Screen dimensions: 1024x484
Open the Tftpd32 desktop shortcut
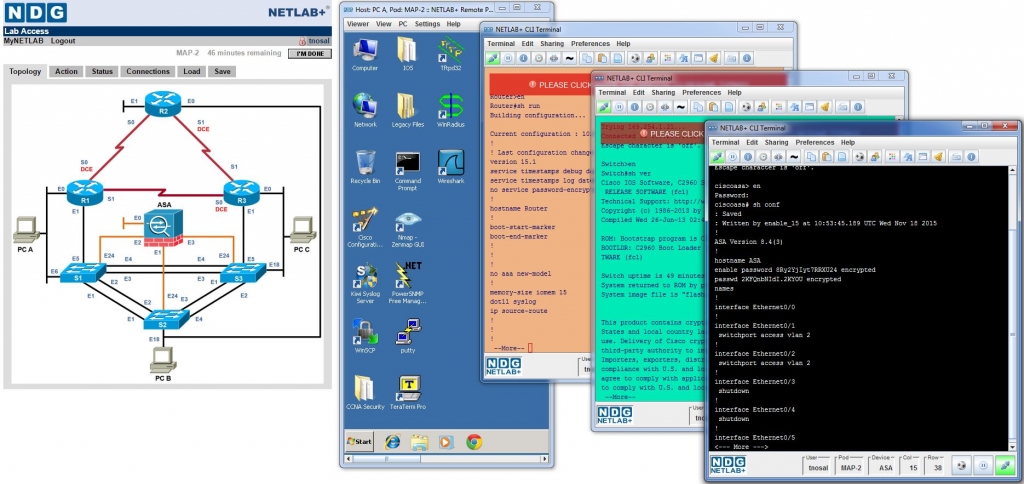tap(451, 54)
